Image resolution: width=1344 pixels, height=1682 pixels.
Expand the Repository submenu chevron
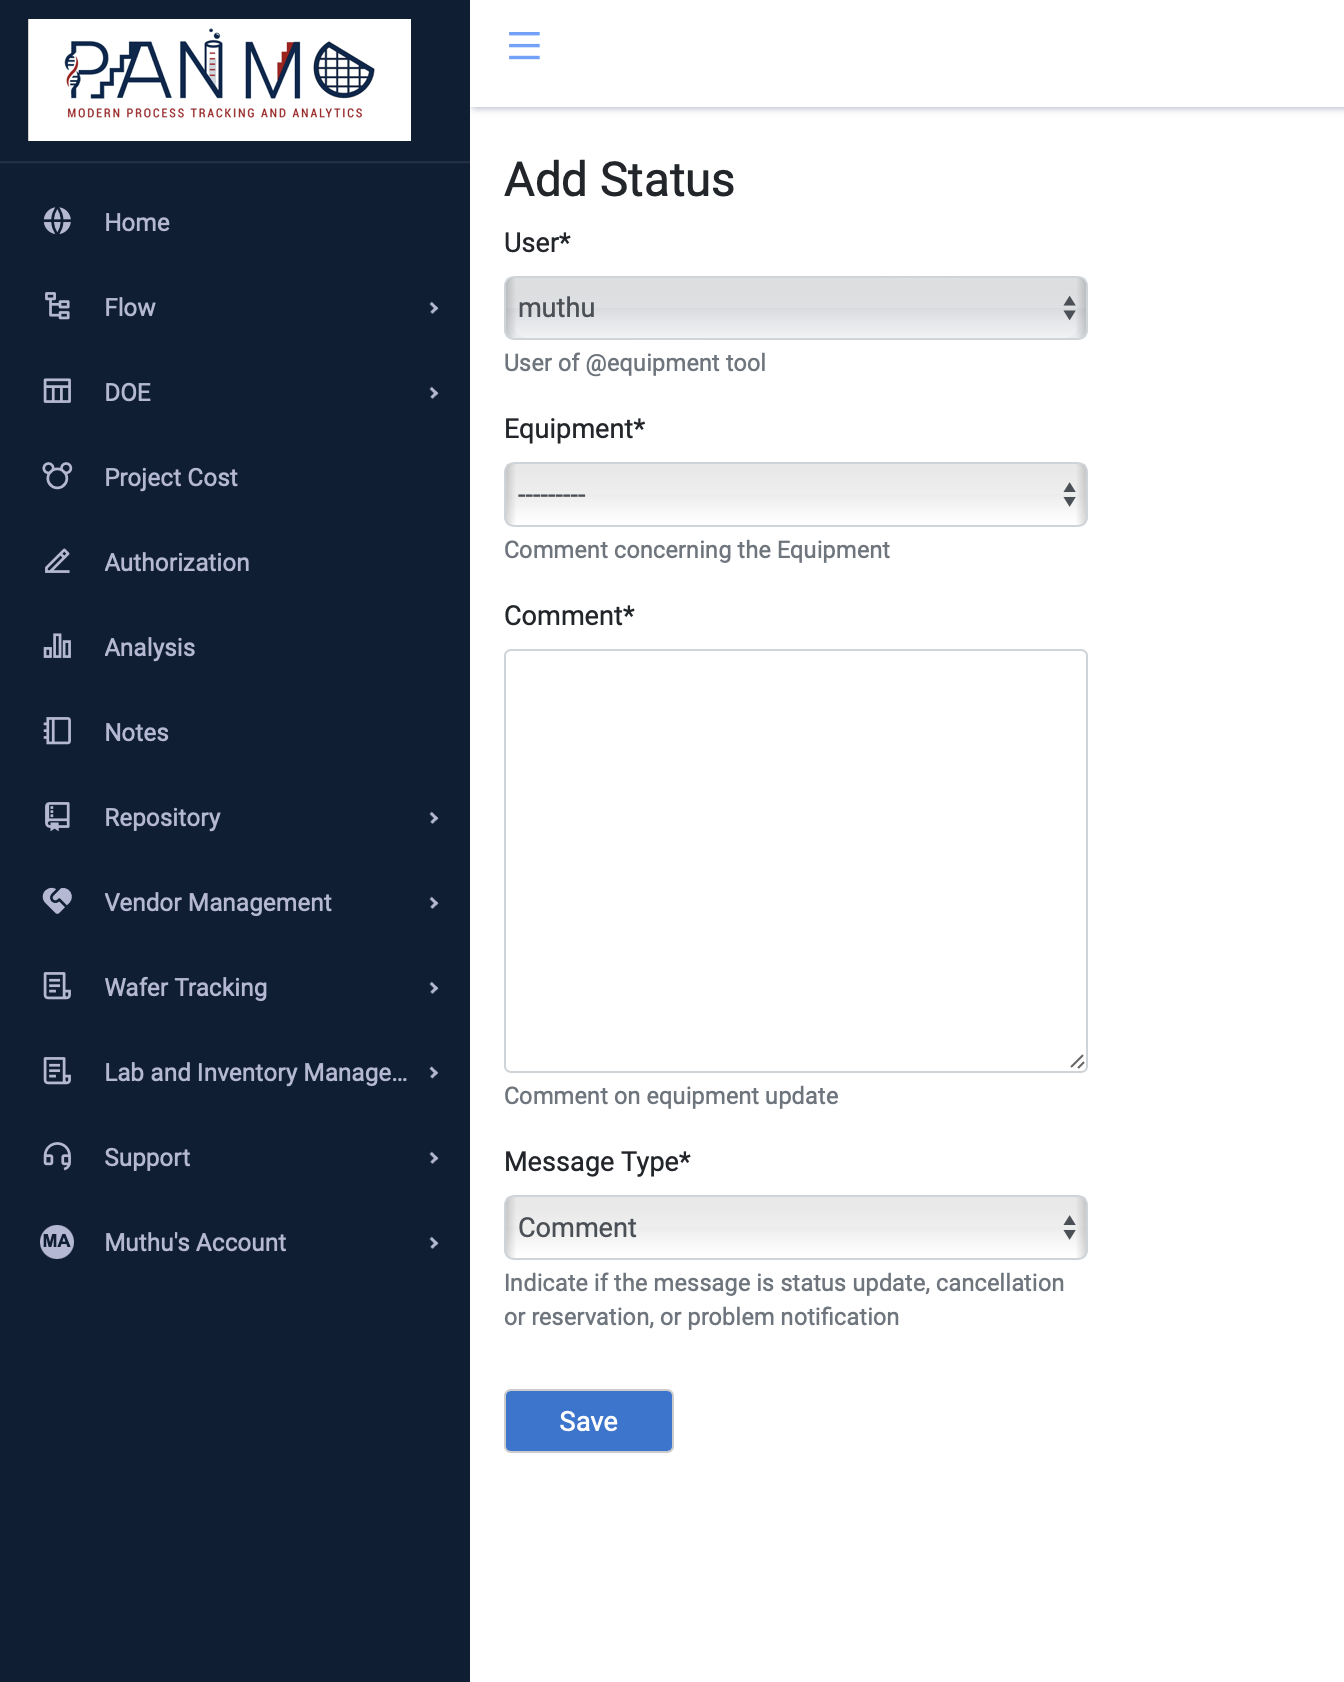point(434,818)
